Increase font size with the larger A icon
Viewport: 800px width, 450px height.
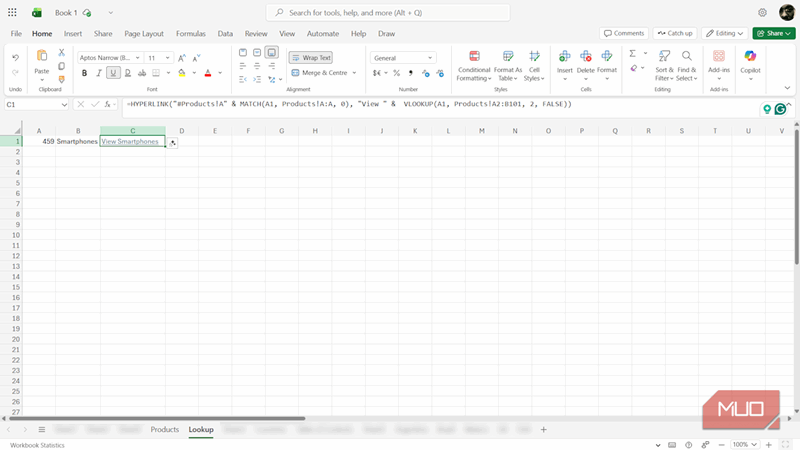(x=182, y=58)
